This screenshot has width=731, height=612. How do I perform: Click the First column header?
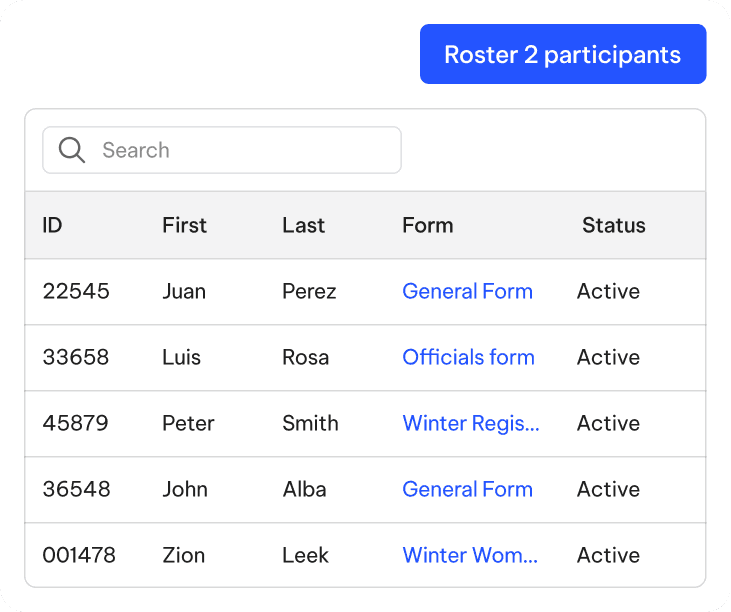pyautogui.click(x=184, y=225)
